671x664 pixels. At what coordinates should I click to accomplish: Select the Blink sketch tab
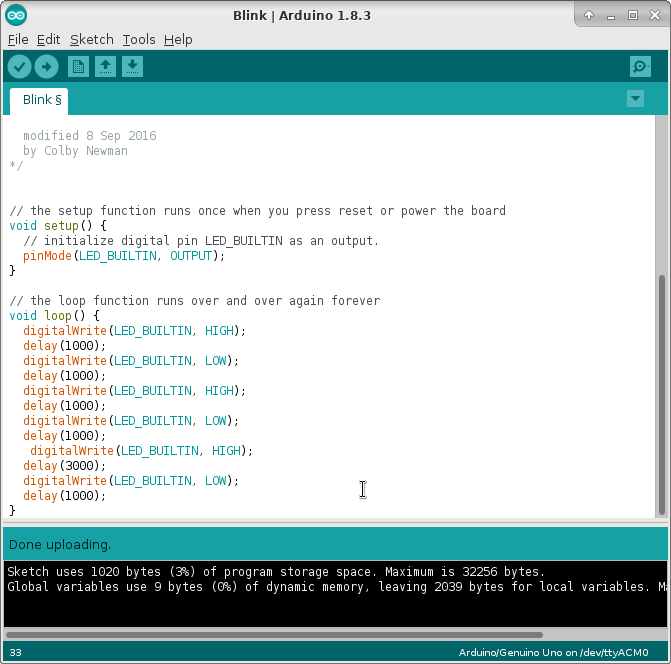39,101
